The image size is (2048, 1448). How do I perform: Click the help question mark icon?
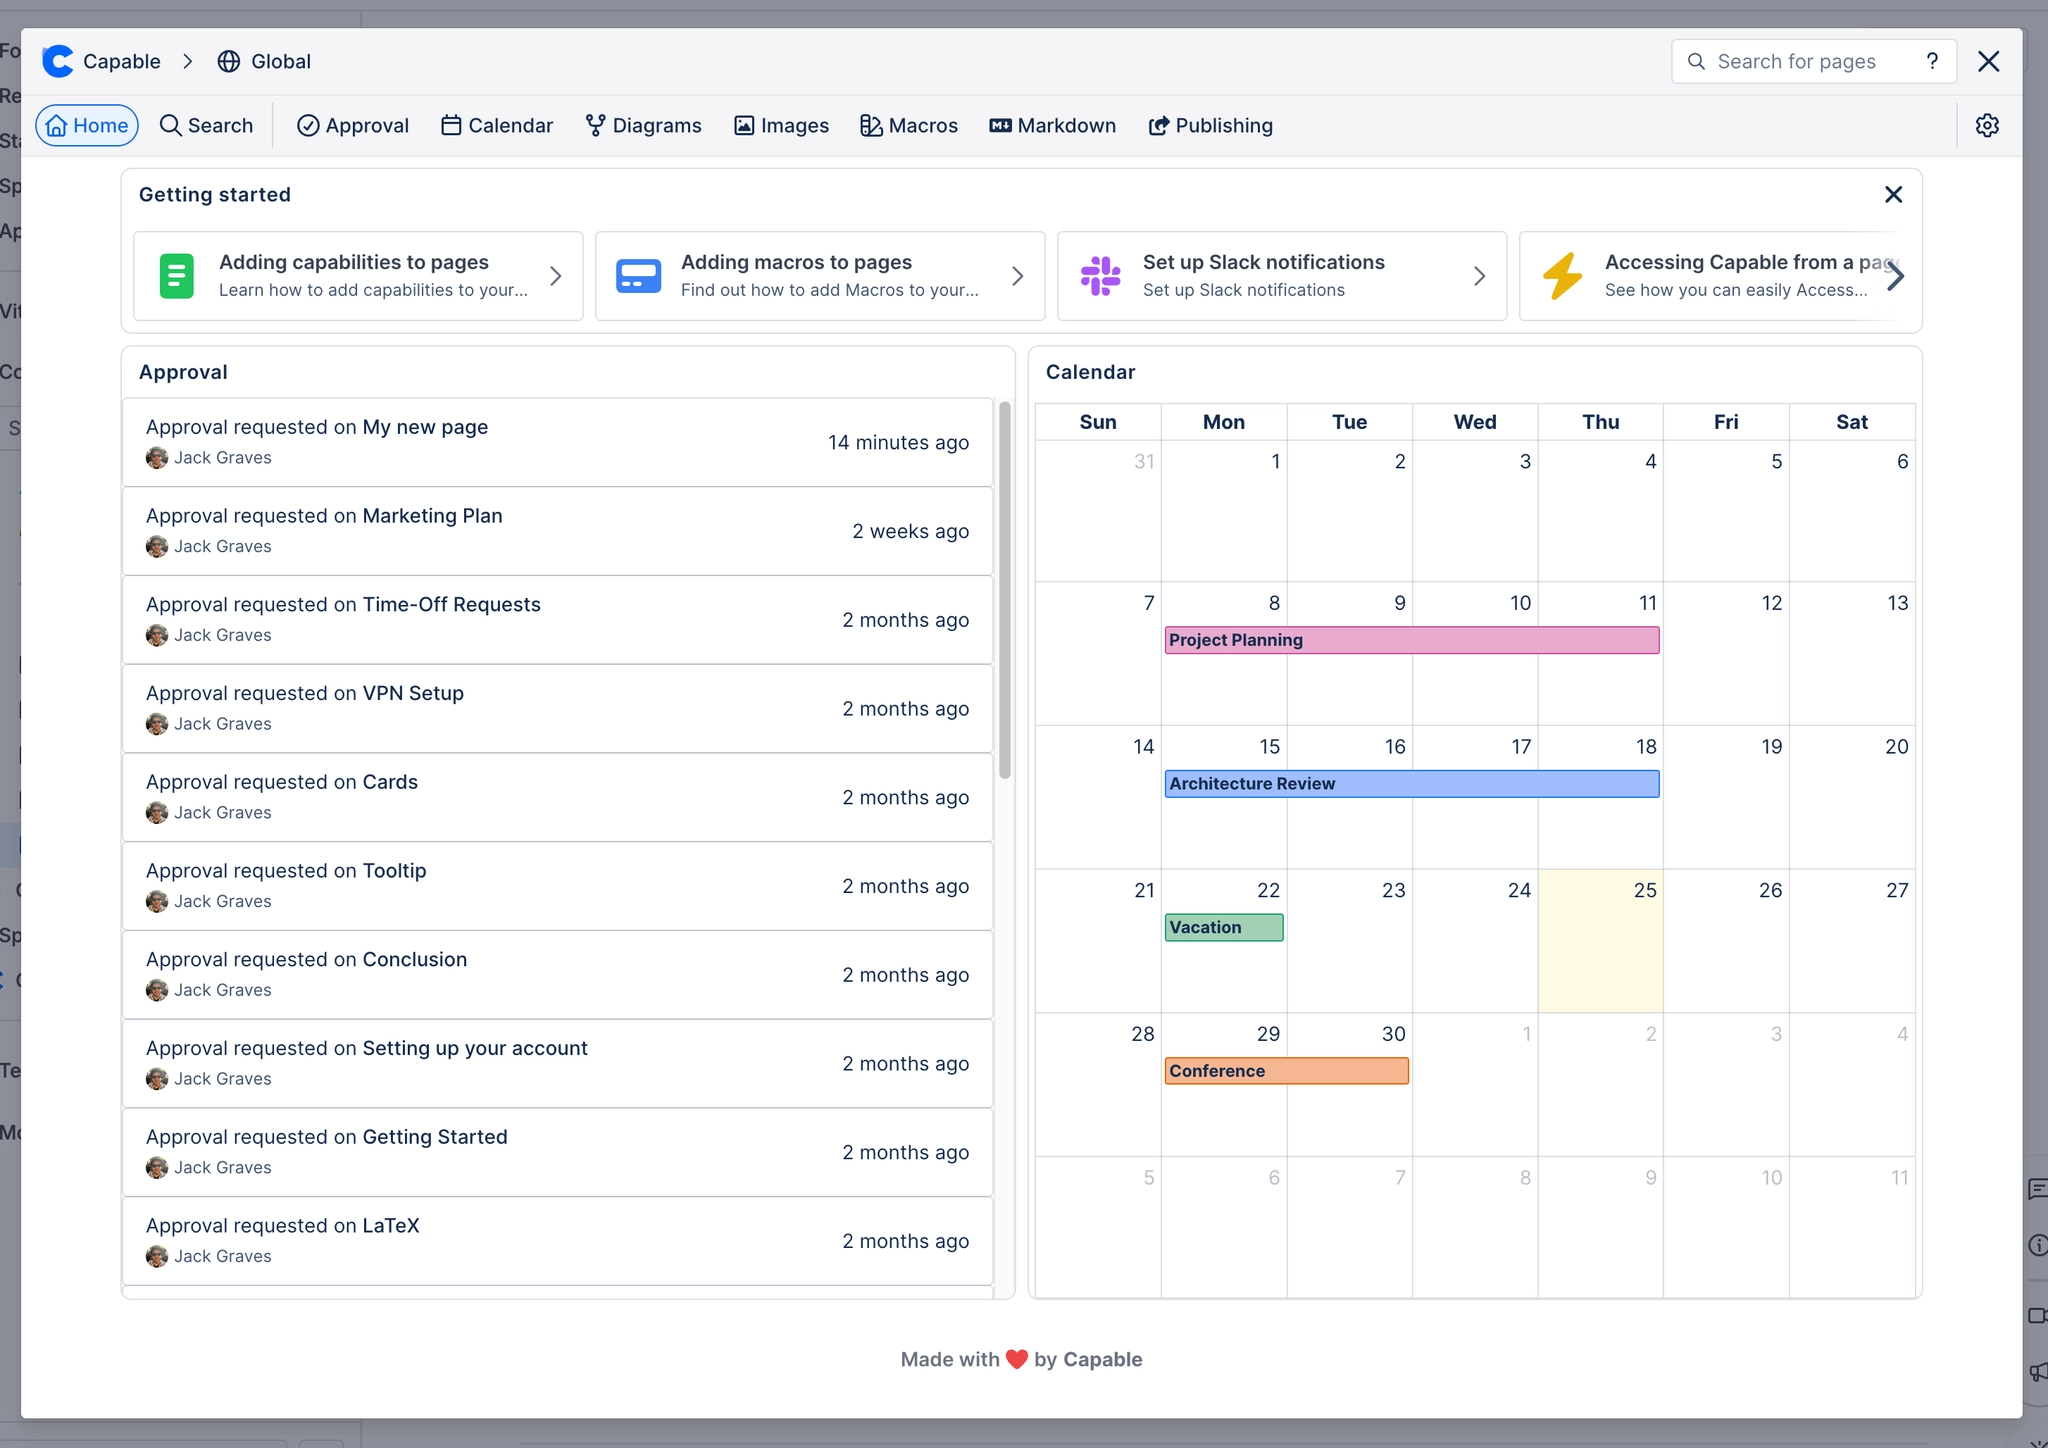pyautogui.click(x=1934, y=61)
